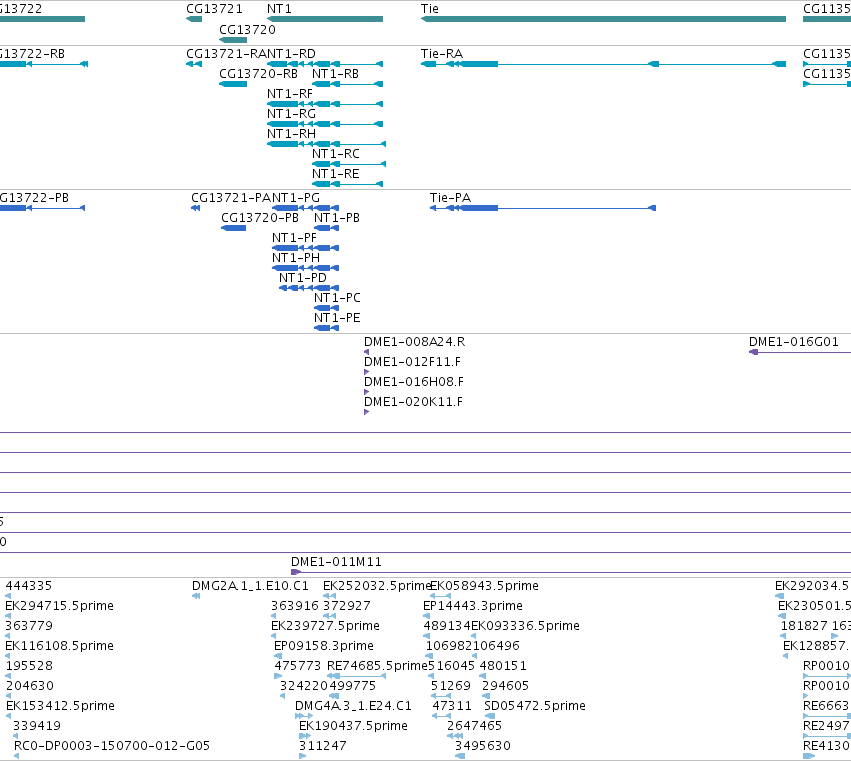
Task: Select the EK294715.5prime EST label
Action: coord(60,606)
